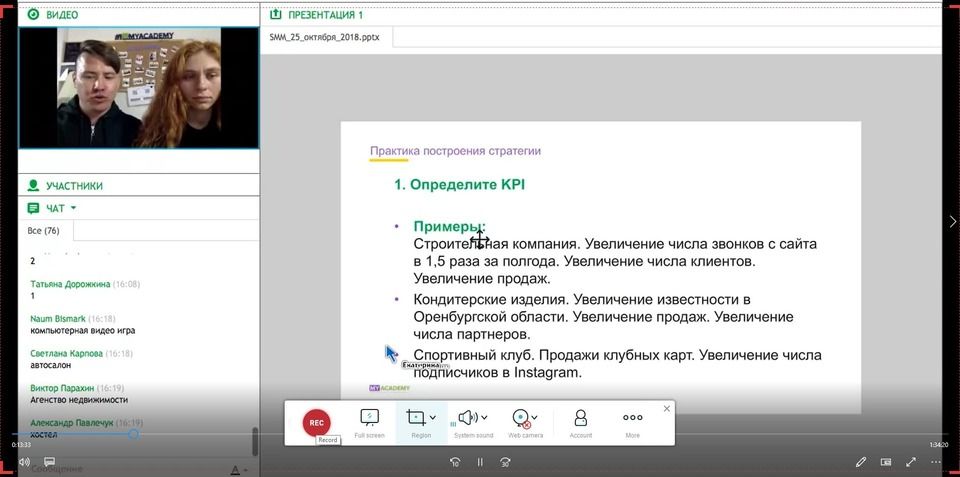Start recording with the red REC button

click(316, 423)
